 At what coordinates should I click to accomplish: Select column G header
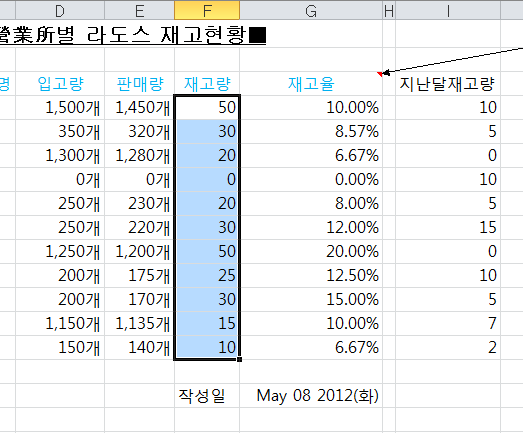coord(311,11)
